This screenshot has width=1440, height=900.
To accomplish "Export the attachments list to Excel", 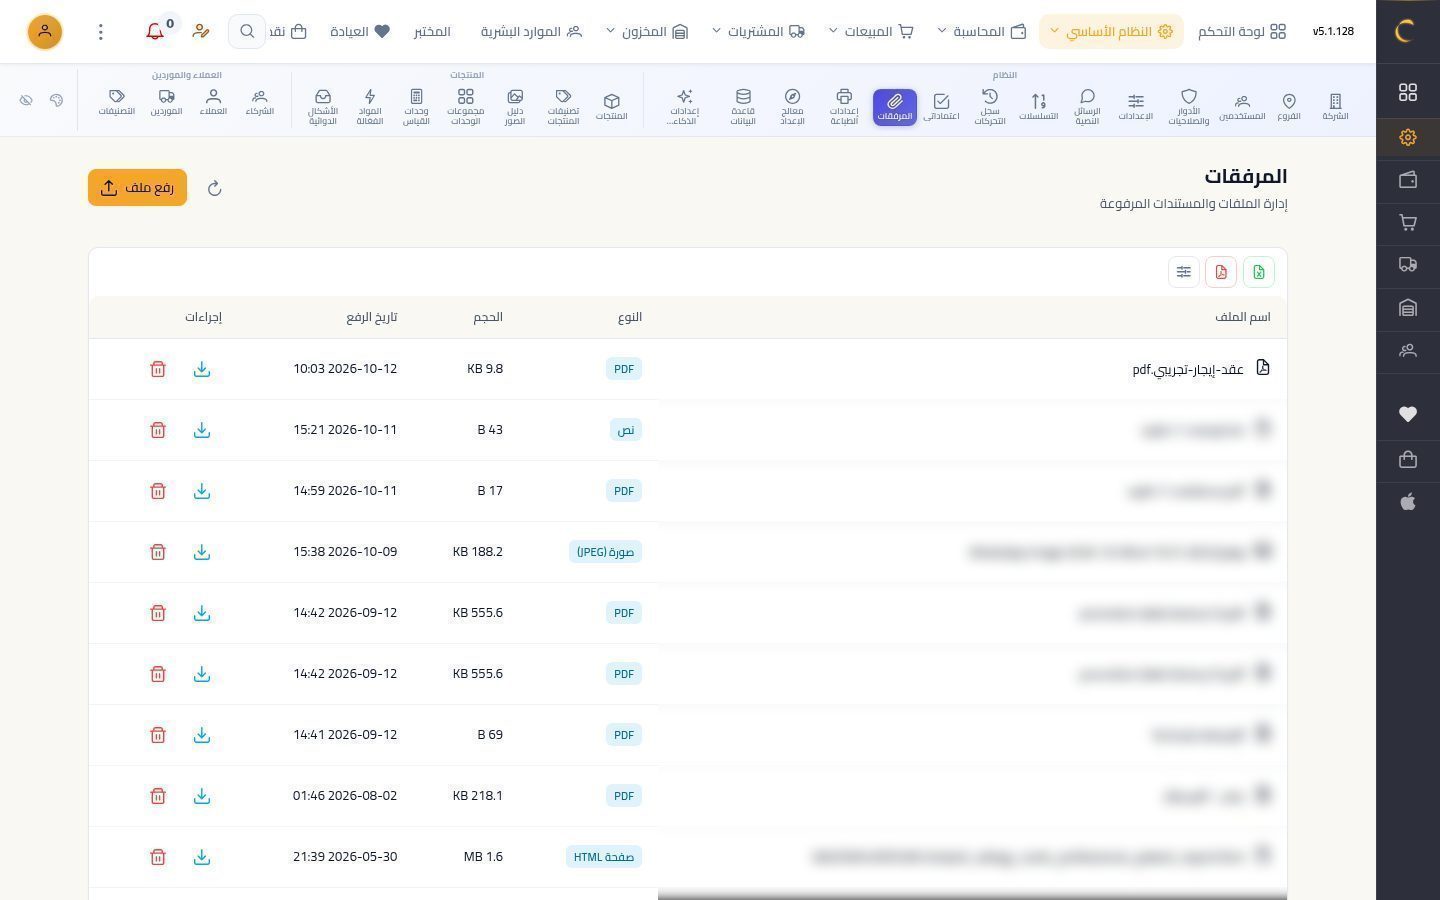I will (x=1259, y=272).
